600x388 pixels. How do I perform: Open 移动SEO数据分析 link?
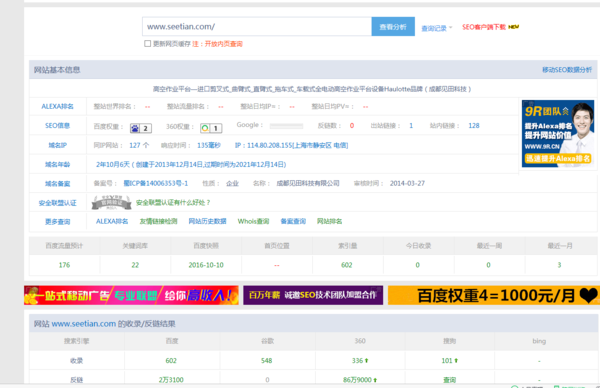567,70
